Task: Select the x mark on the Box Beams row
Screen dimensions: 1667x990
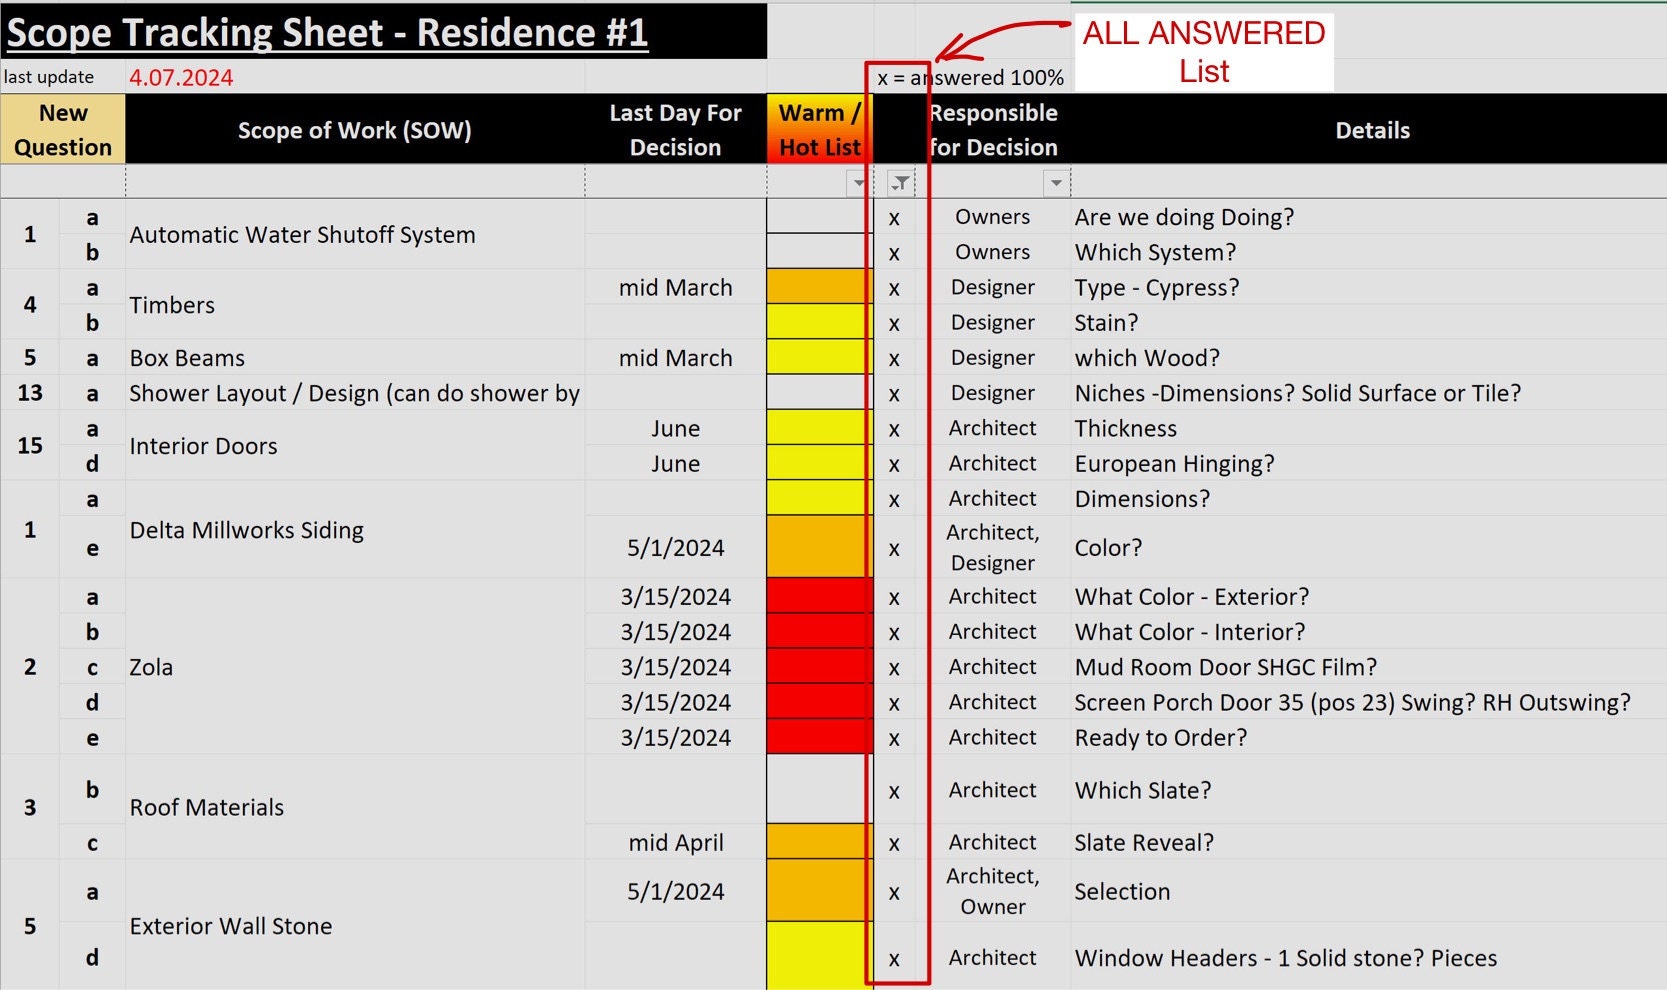Action: point(894,357)
